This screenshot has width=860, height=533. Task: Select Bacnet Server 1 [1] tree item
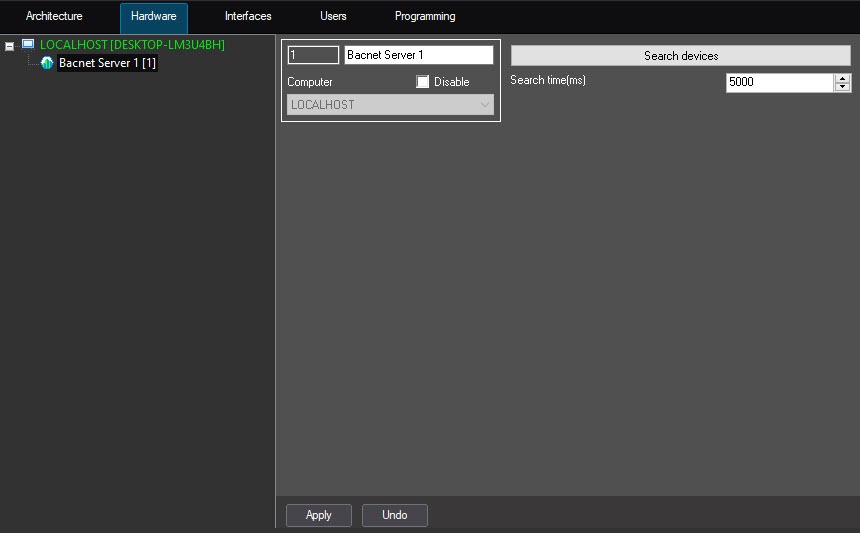pos(108,63)
